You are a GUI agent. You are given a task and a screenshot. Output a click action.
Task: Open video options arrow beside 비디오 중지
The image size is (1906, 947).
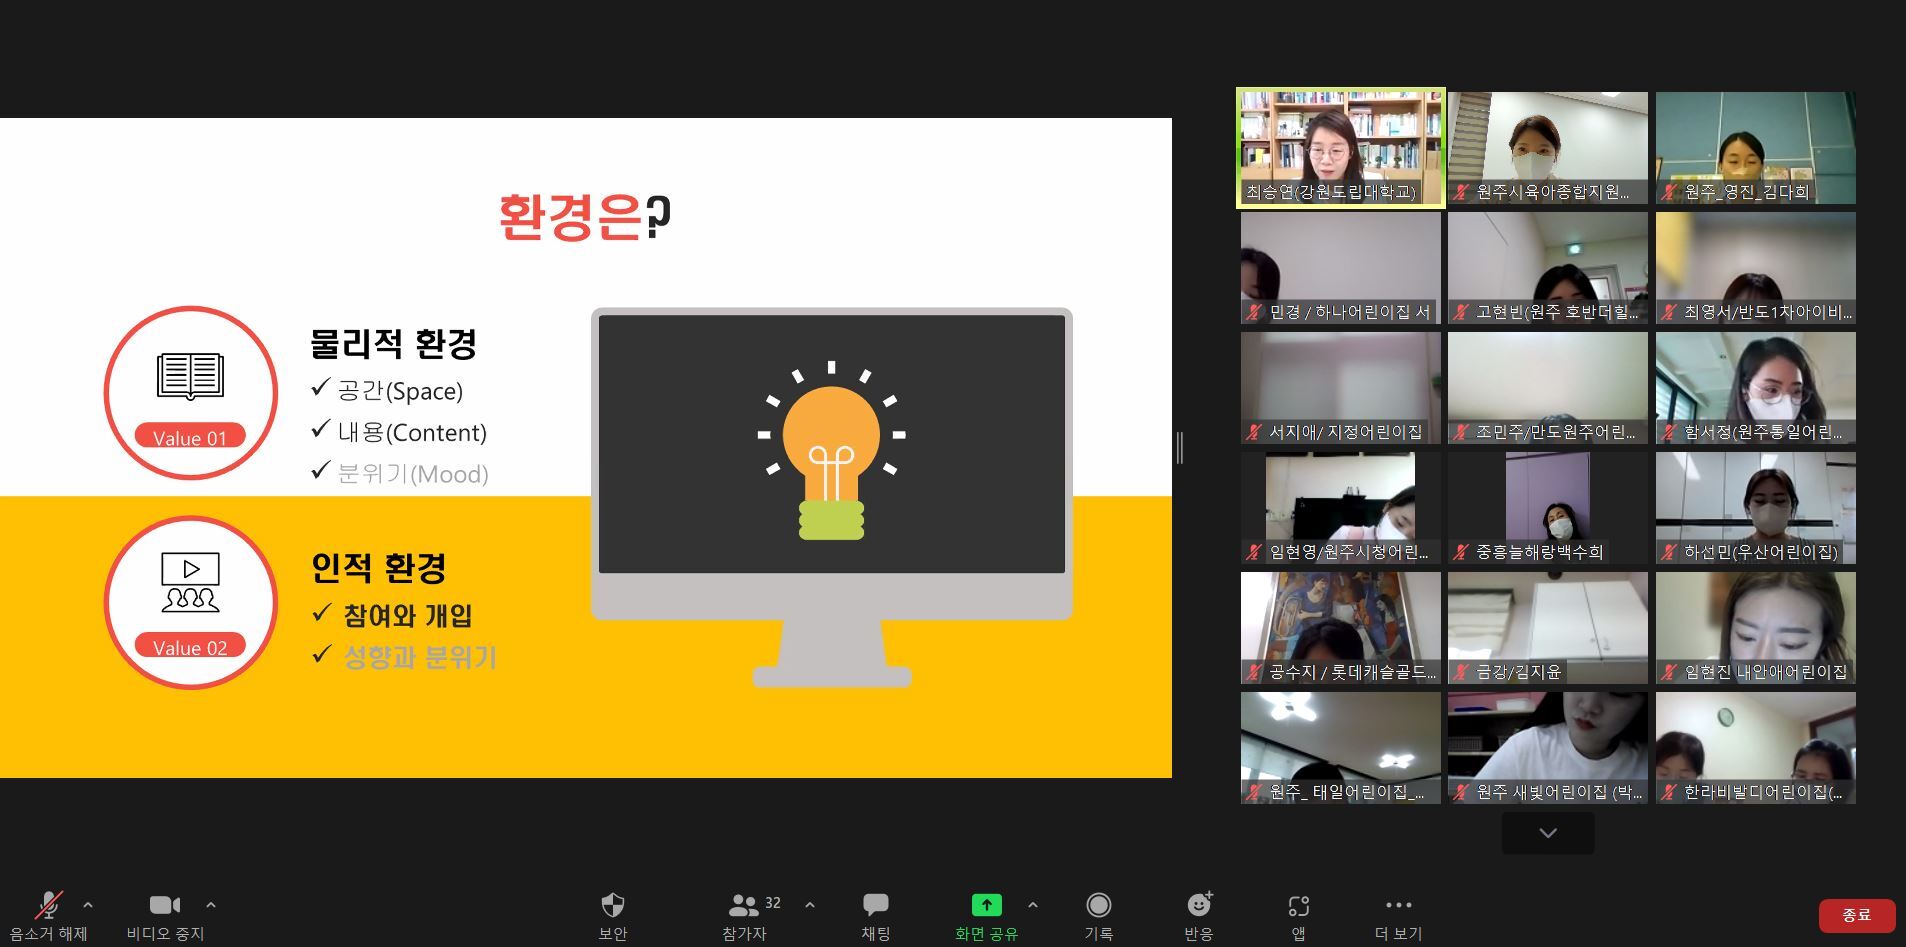click(211, 905)
